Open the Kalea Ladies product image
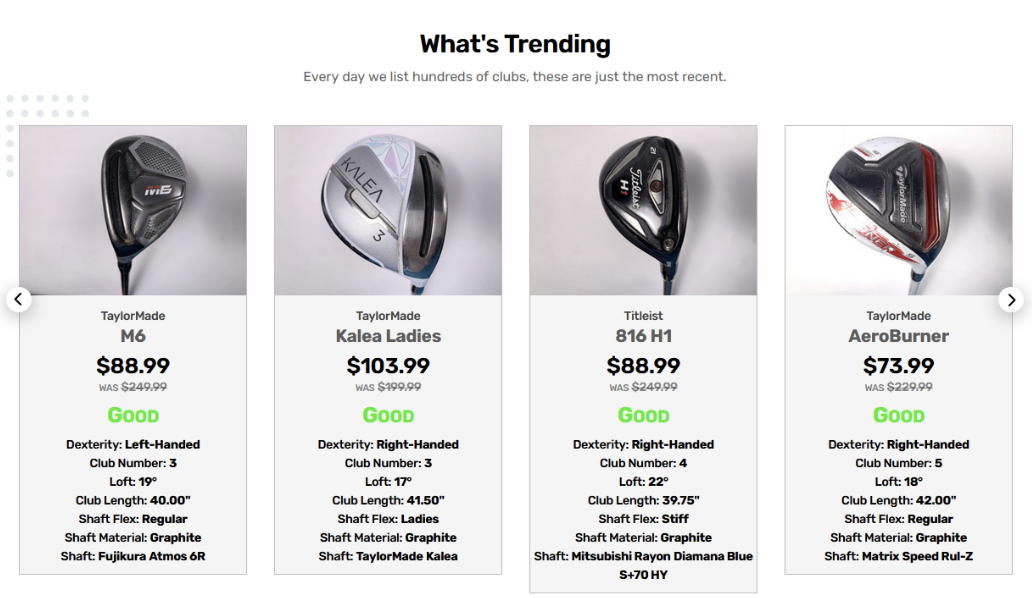Screen dimensions: 1032x598 (x=388, y=210)
